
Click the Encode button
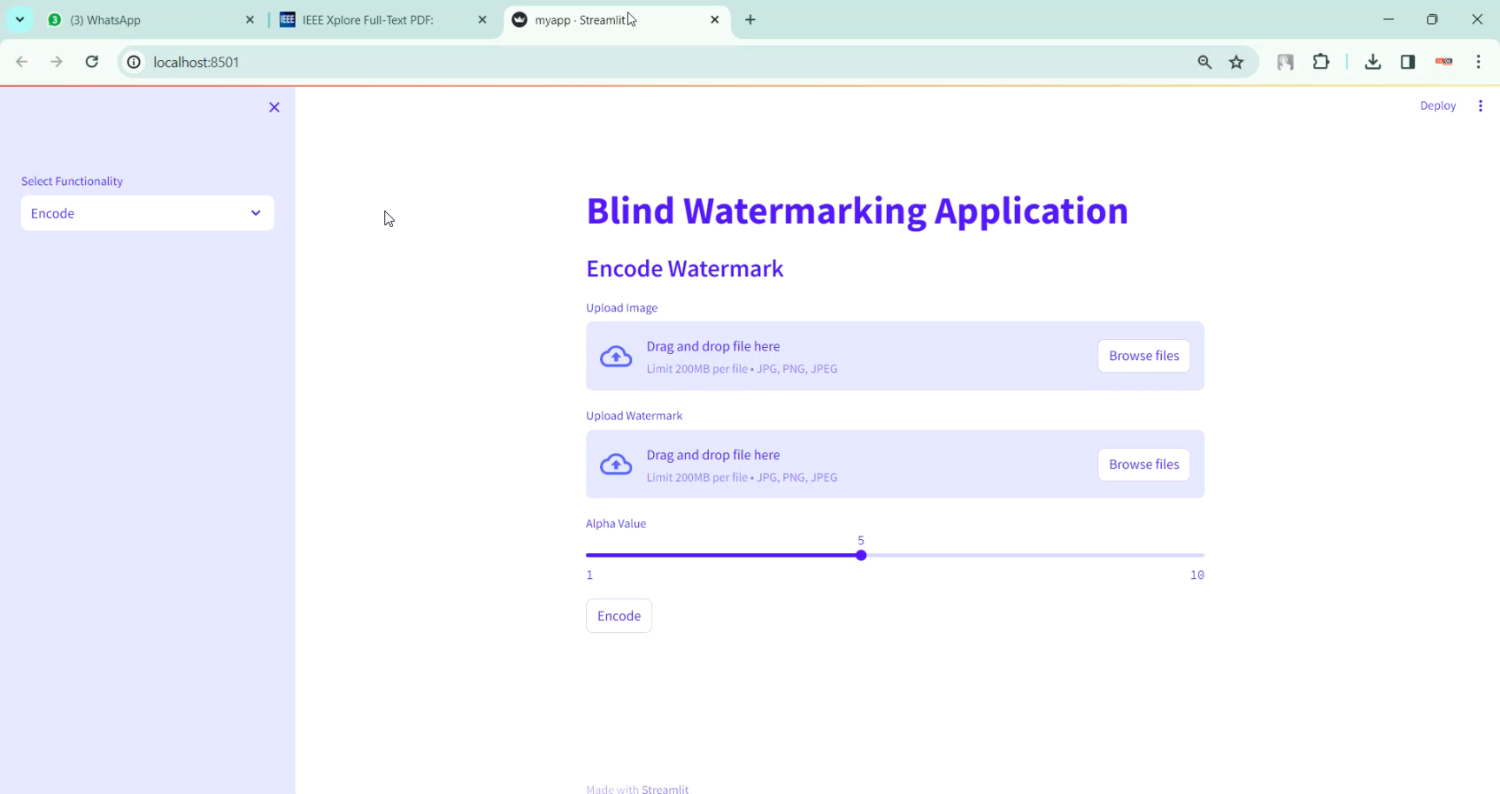click(x=618, y=616)
